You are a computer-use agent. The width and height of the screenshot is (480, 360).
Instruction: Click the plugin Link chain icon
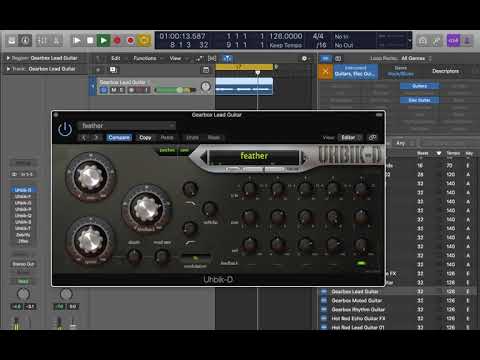[x=372, y=137]
